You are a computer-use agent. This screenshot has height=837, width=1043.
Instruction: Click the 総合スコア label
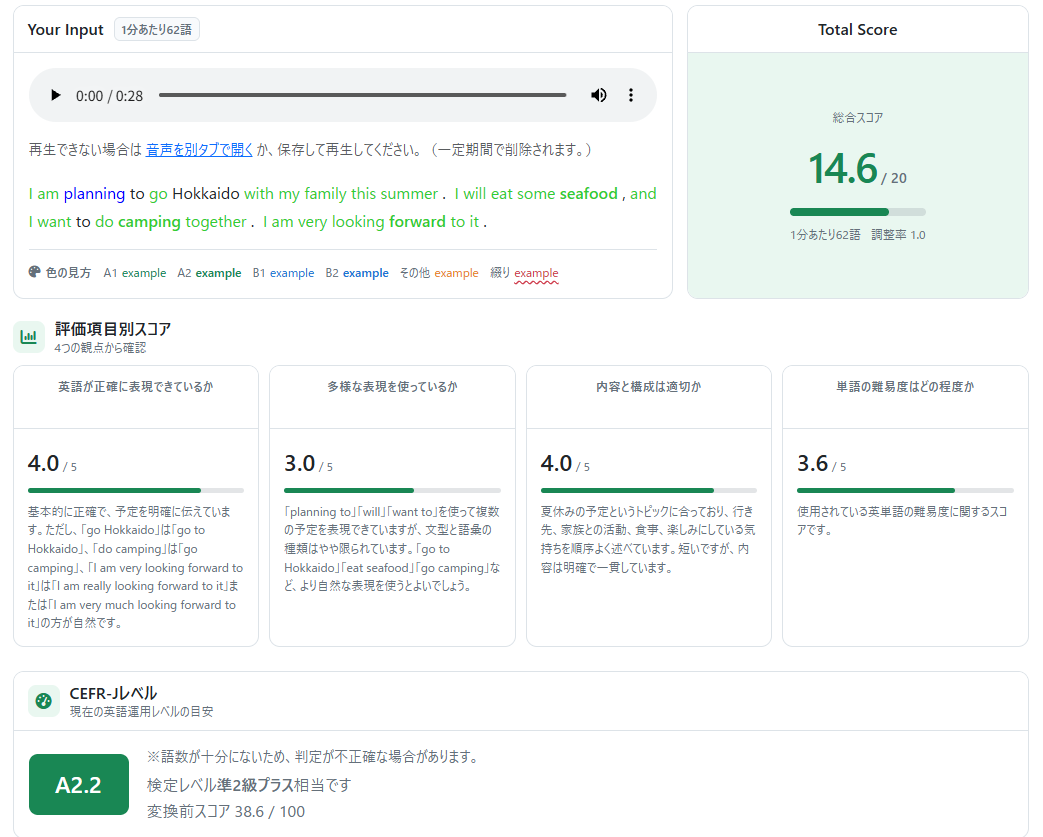pos(857,118)
